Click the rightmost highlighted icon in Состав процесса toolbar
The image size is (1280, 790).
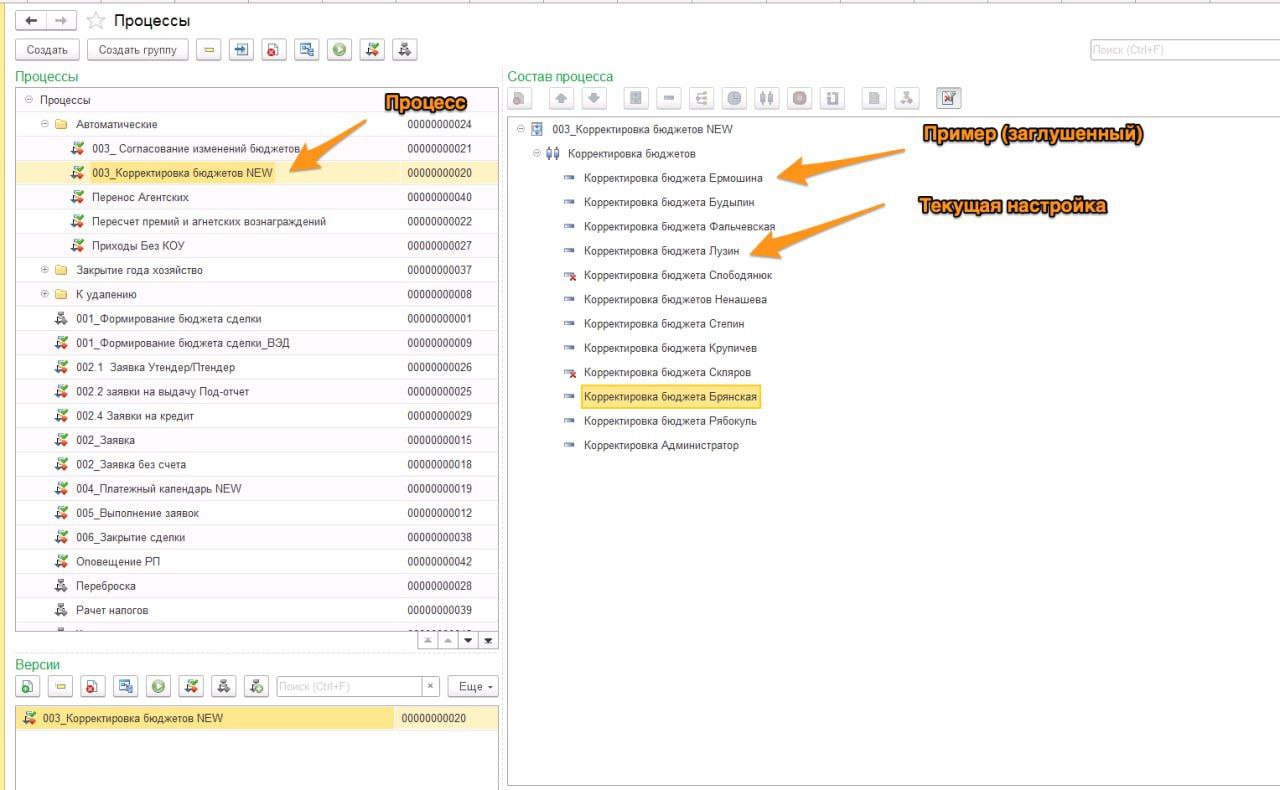pyautogui.click(x=948, y=98)
